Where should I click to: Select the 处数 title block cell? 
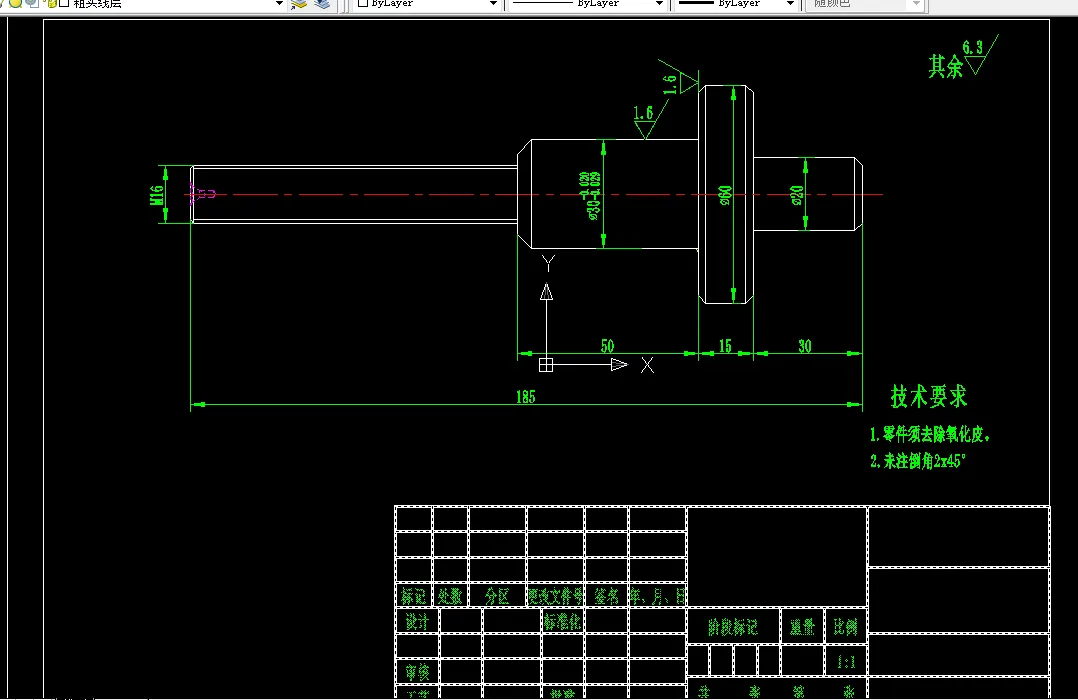pos(450,595)
